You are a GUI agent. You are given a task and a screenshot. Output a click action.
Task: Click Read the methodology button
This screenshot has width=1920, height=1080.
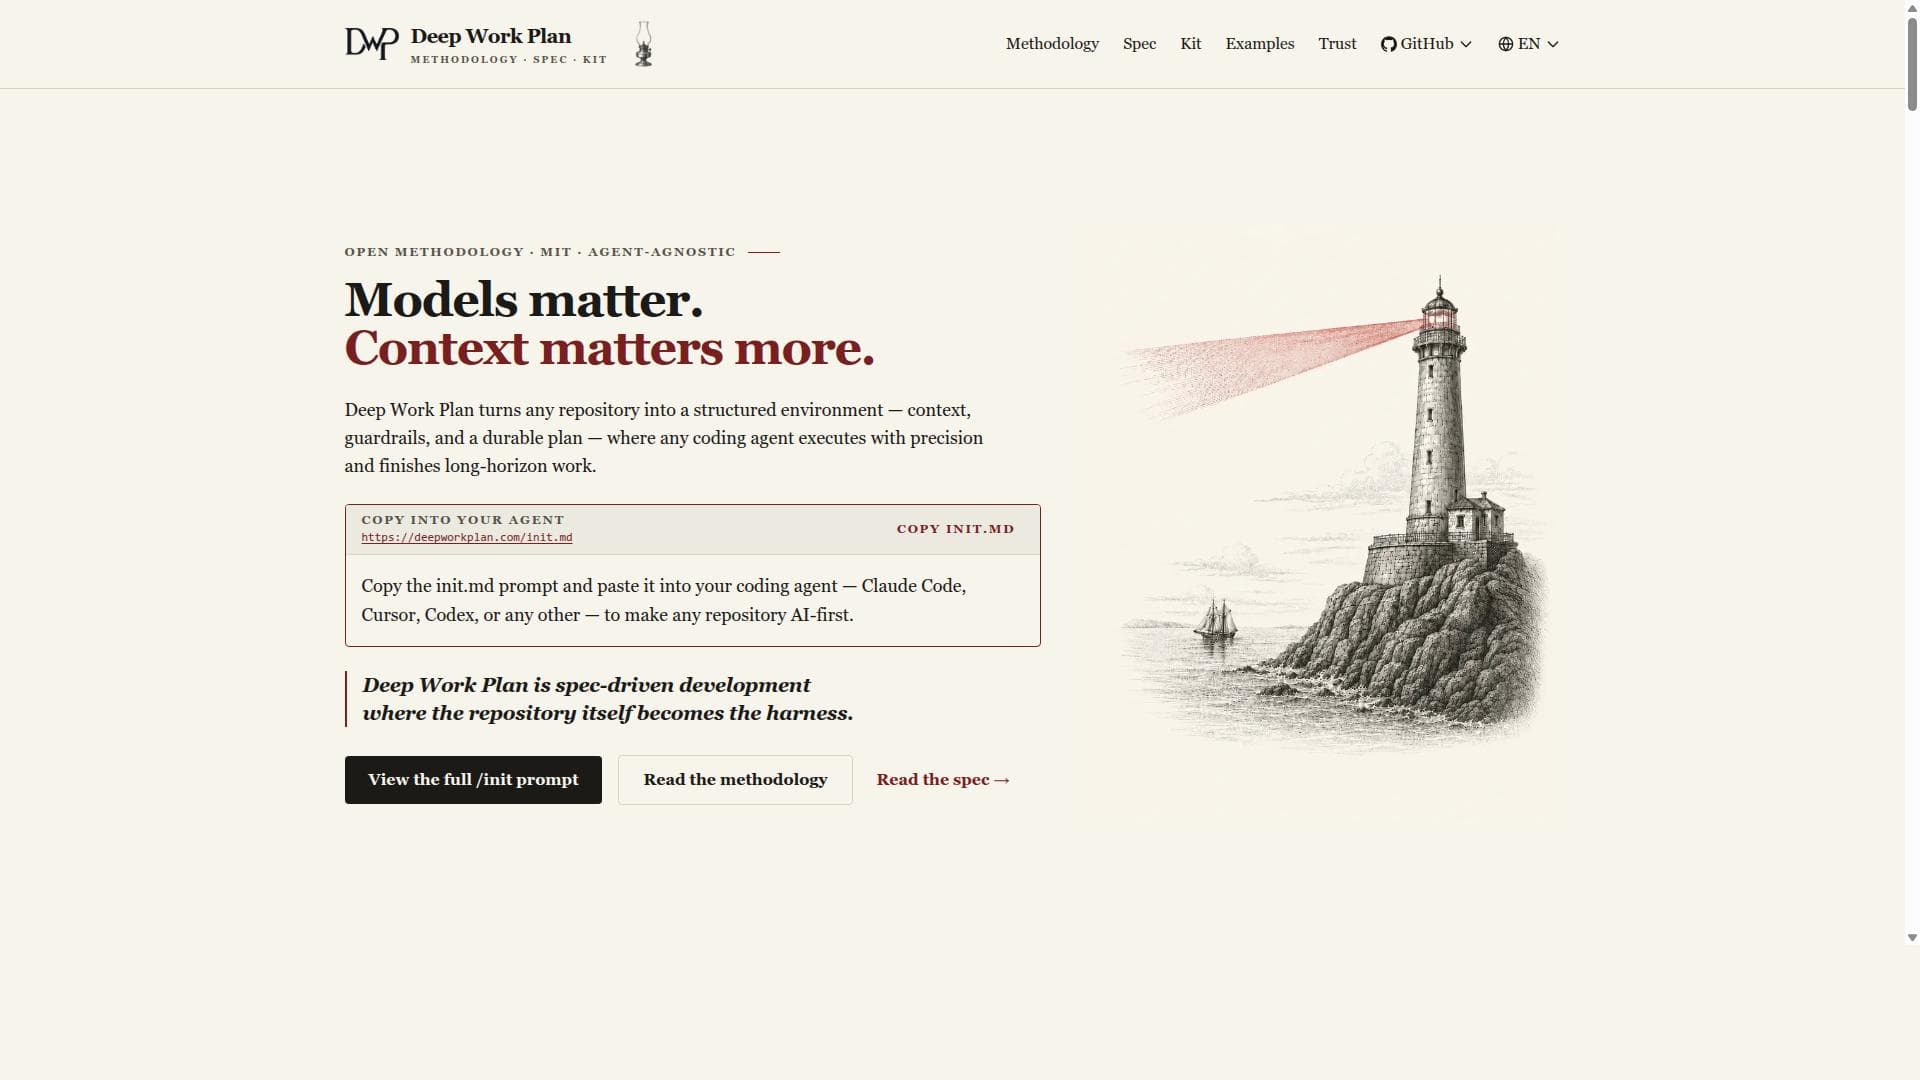click(x=735, y=780)
